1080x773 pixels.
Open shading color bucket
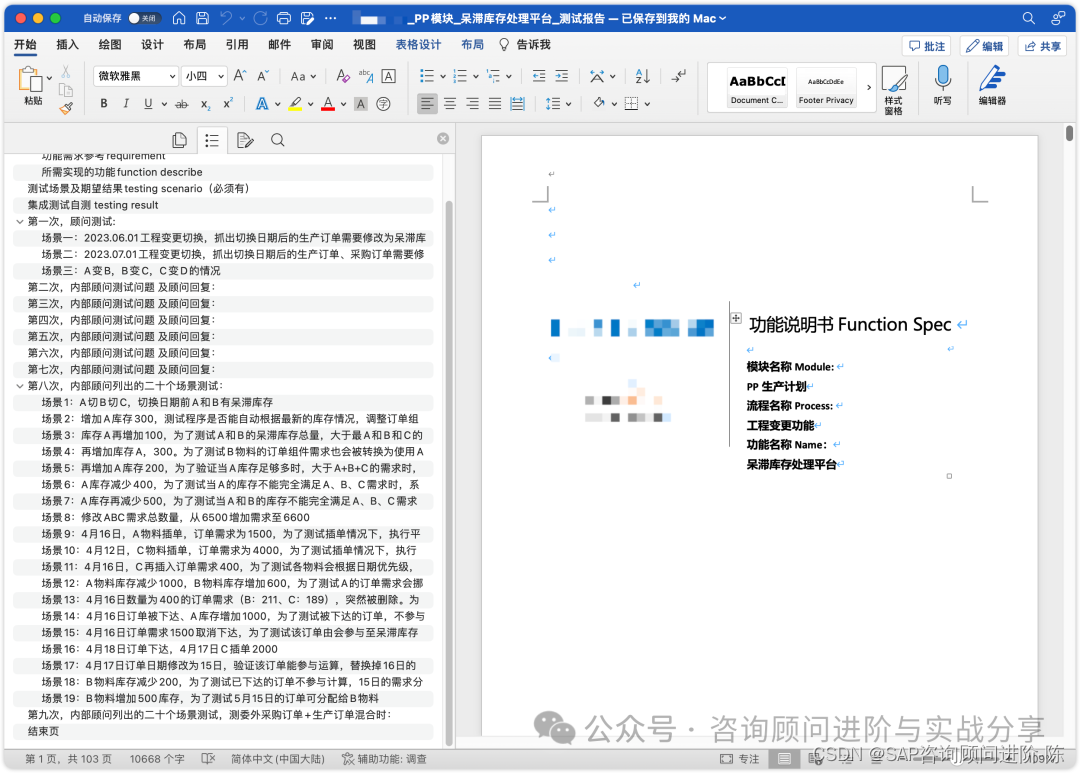pos(599,103)
